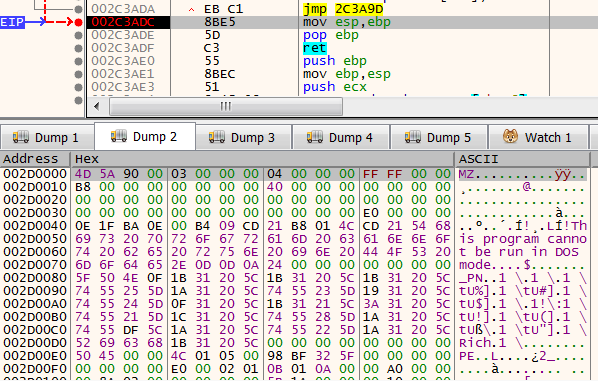This screenshot has width=598, height=381.
Task: Open the Dump 3 tab
Action: click(243, 137)
